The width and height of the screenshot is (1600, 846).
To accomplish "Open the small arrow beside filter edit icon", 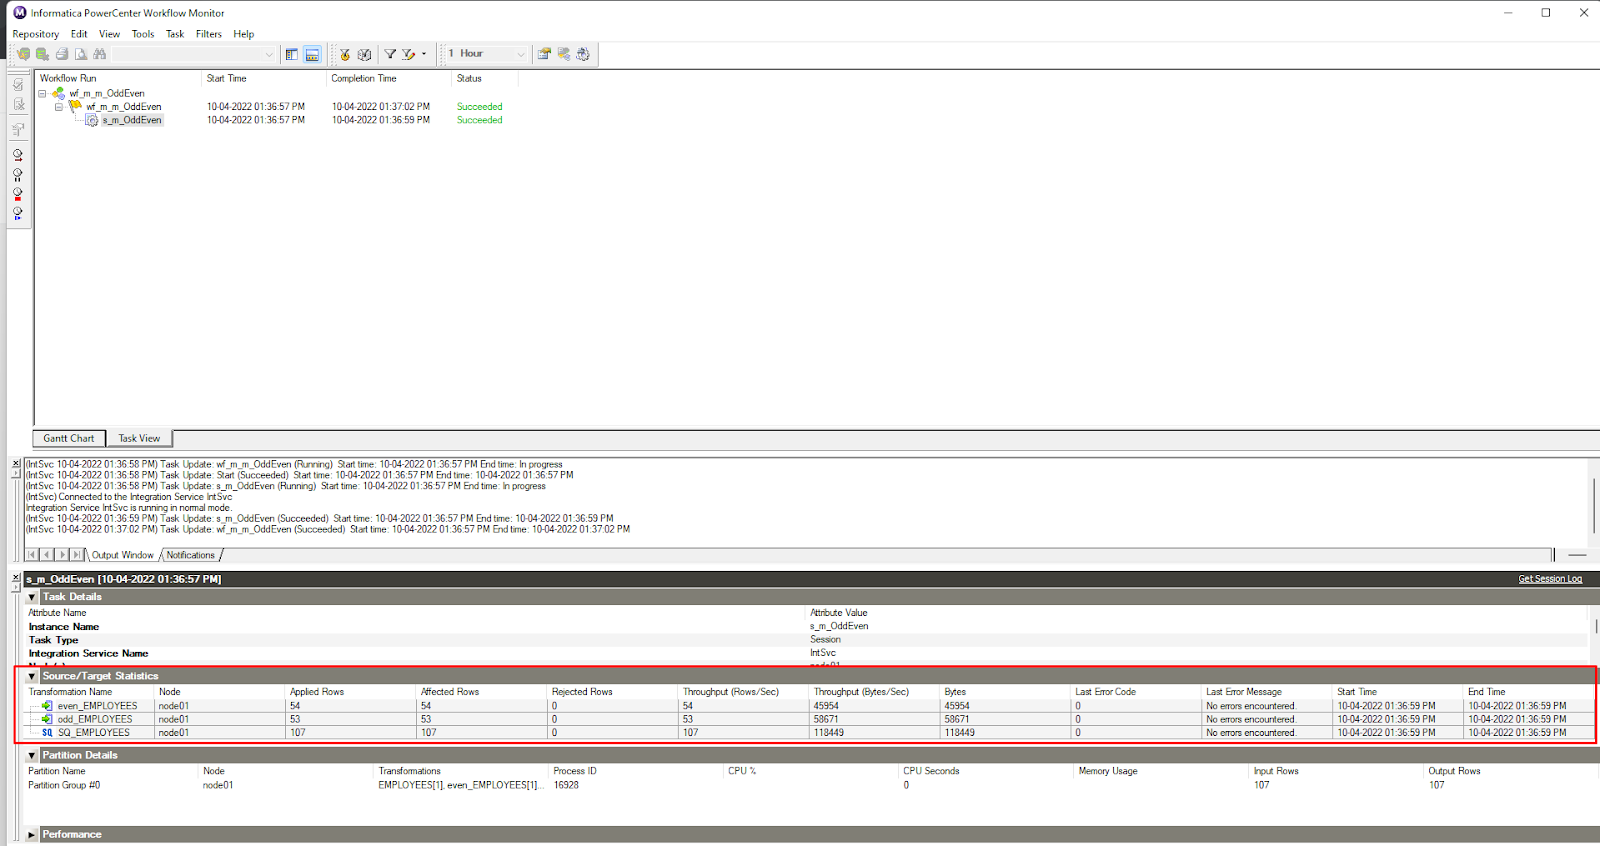I will tap(424, 54).
